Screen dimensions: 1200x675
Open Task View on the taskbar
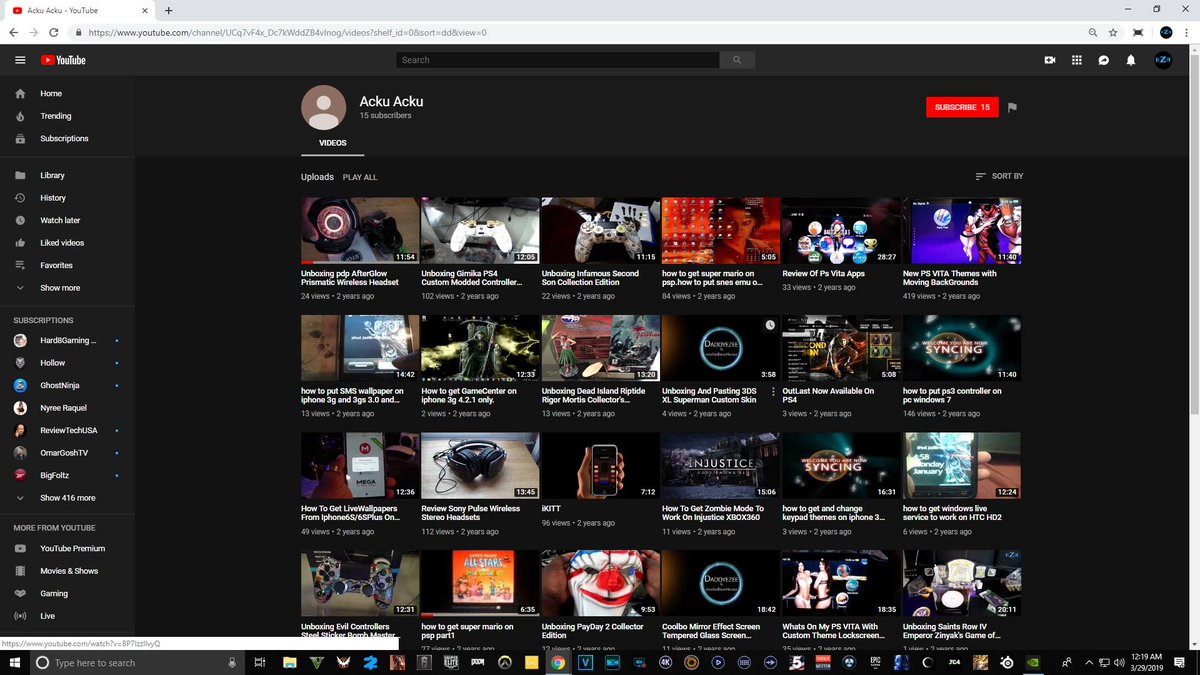point(259,662)
